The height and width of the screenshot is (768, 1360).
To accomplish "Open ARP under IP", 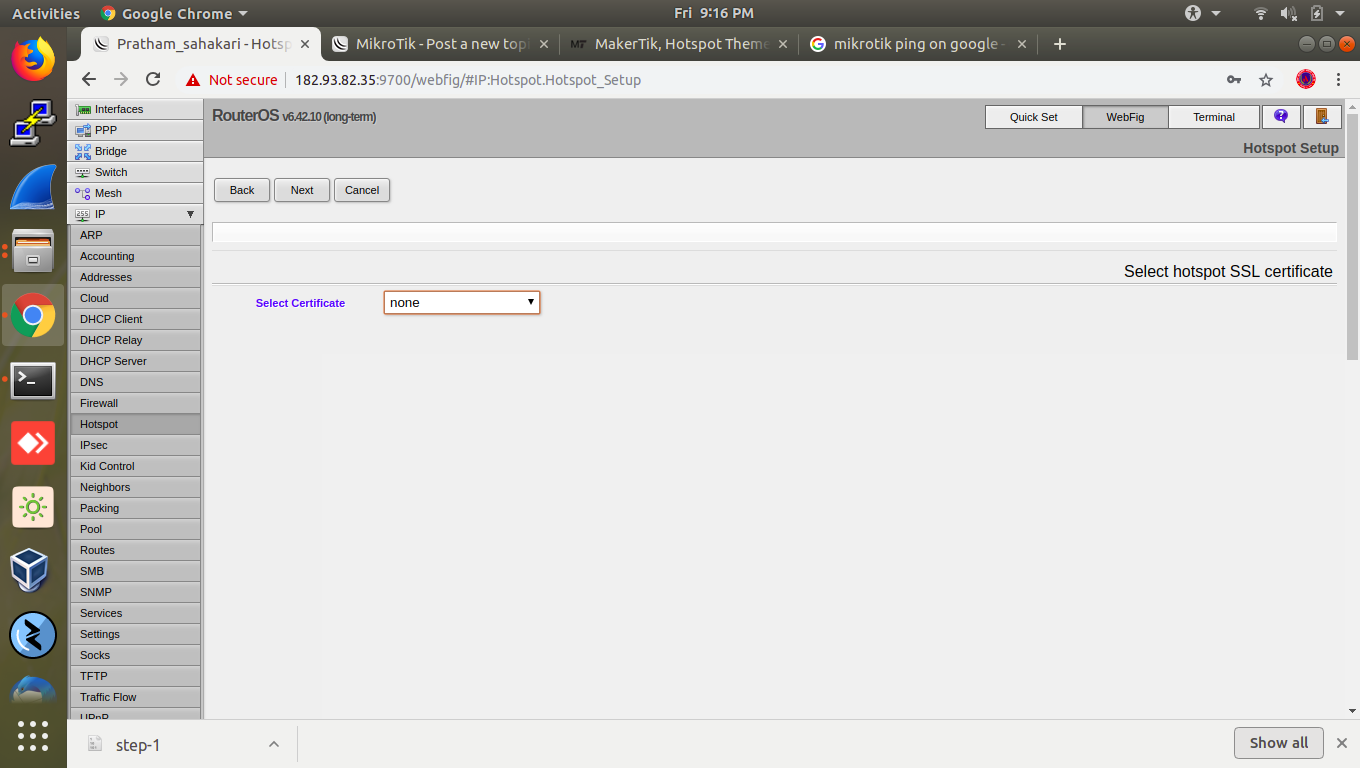I will pos(135,235).
